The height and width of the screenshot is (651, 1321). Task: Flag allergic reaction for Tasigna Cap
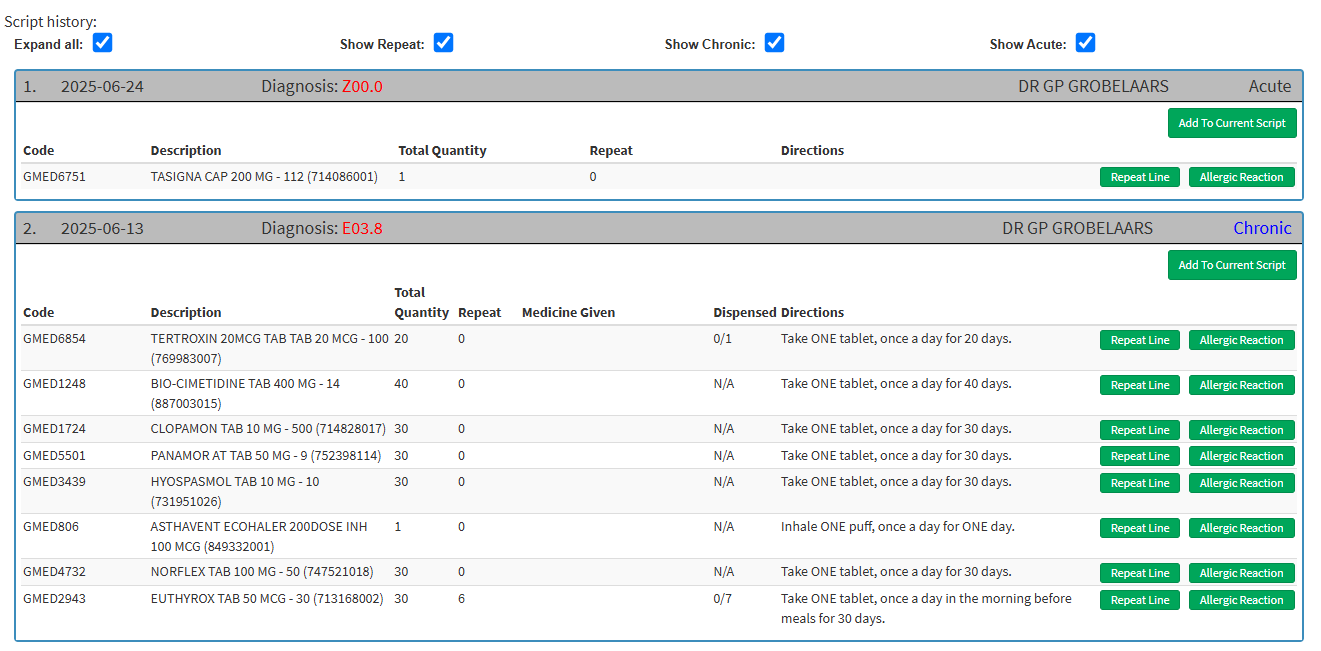(x=1241, y=177)
